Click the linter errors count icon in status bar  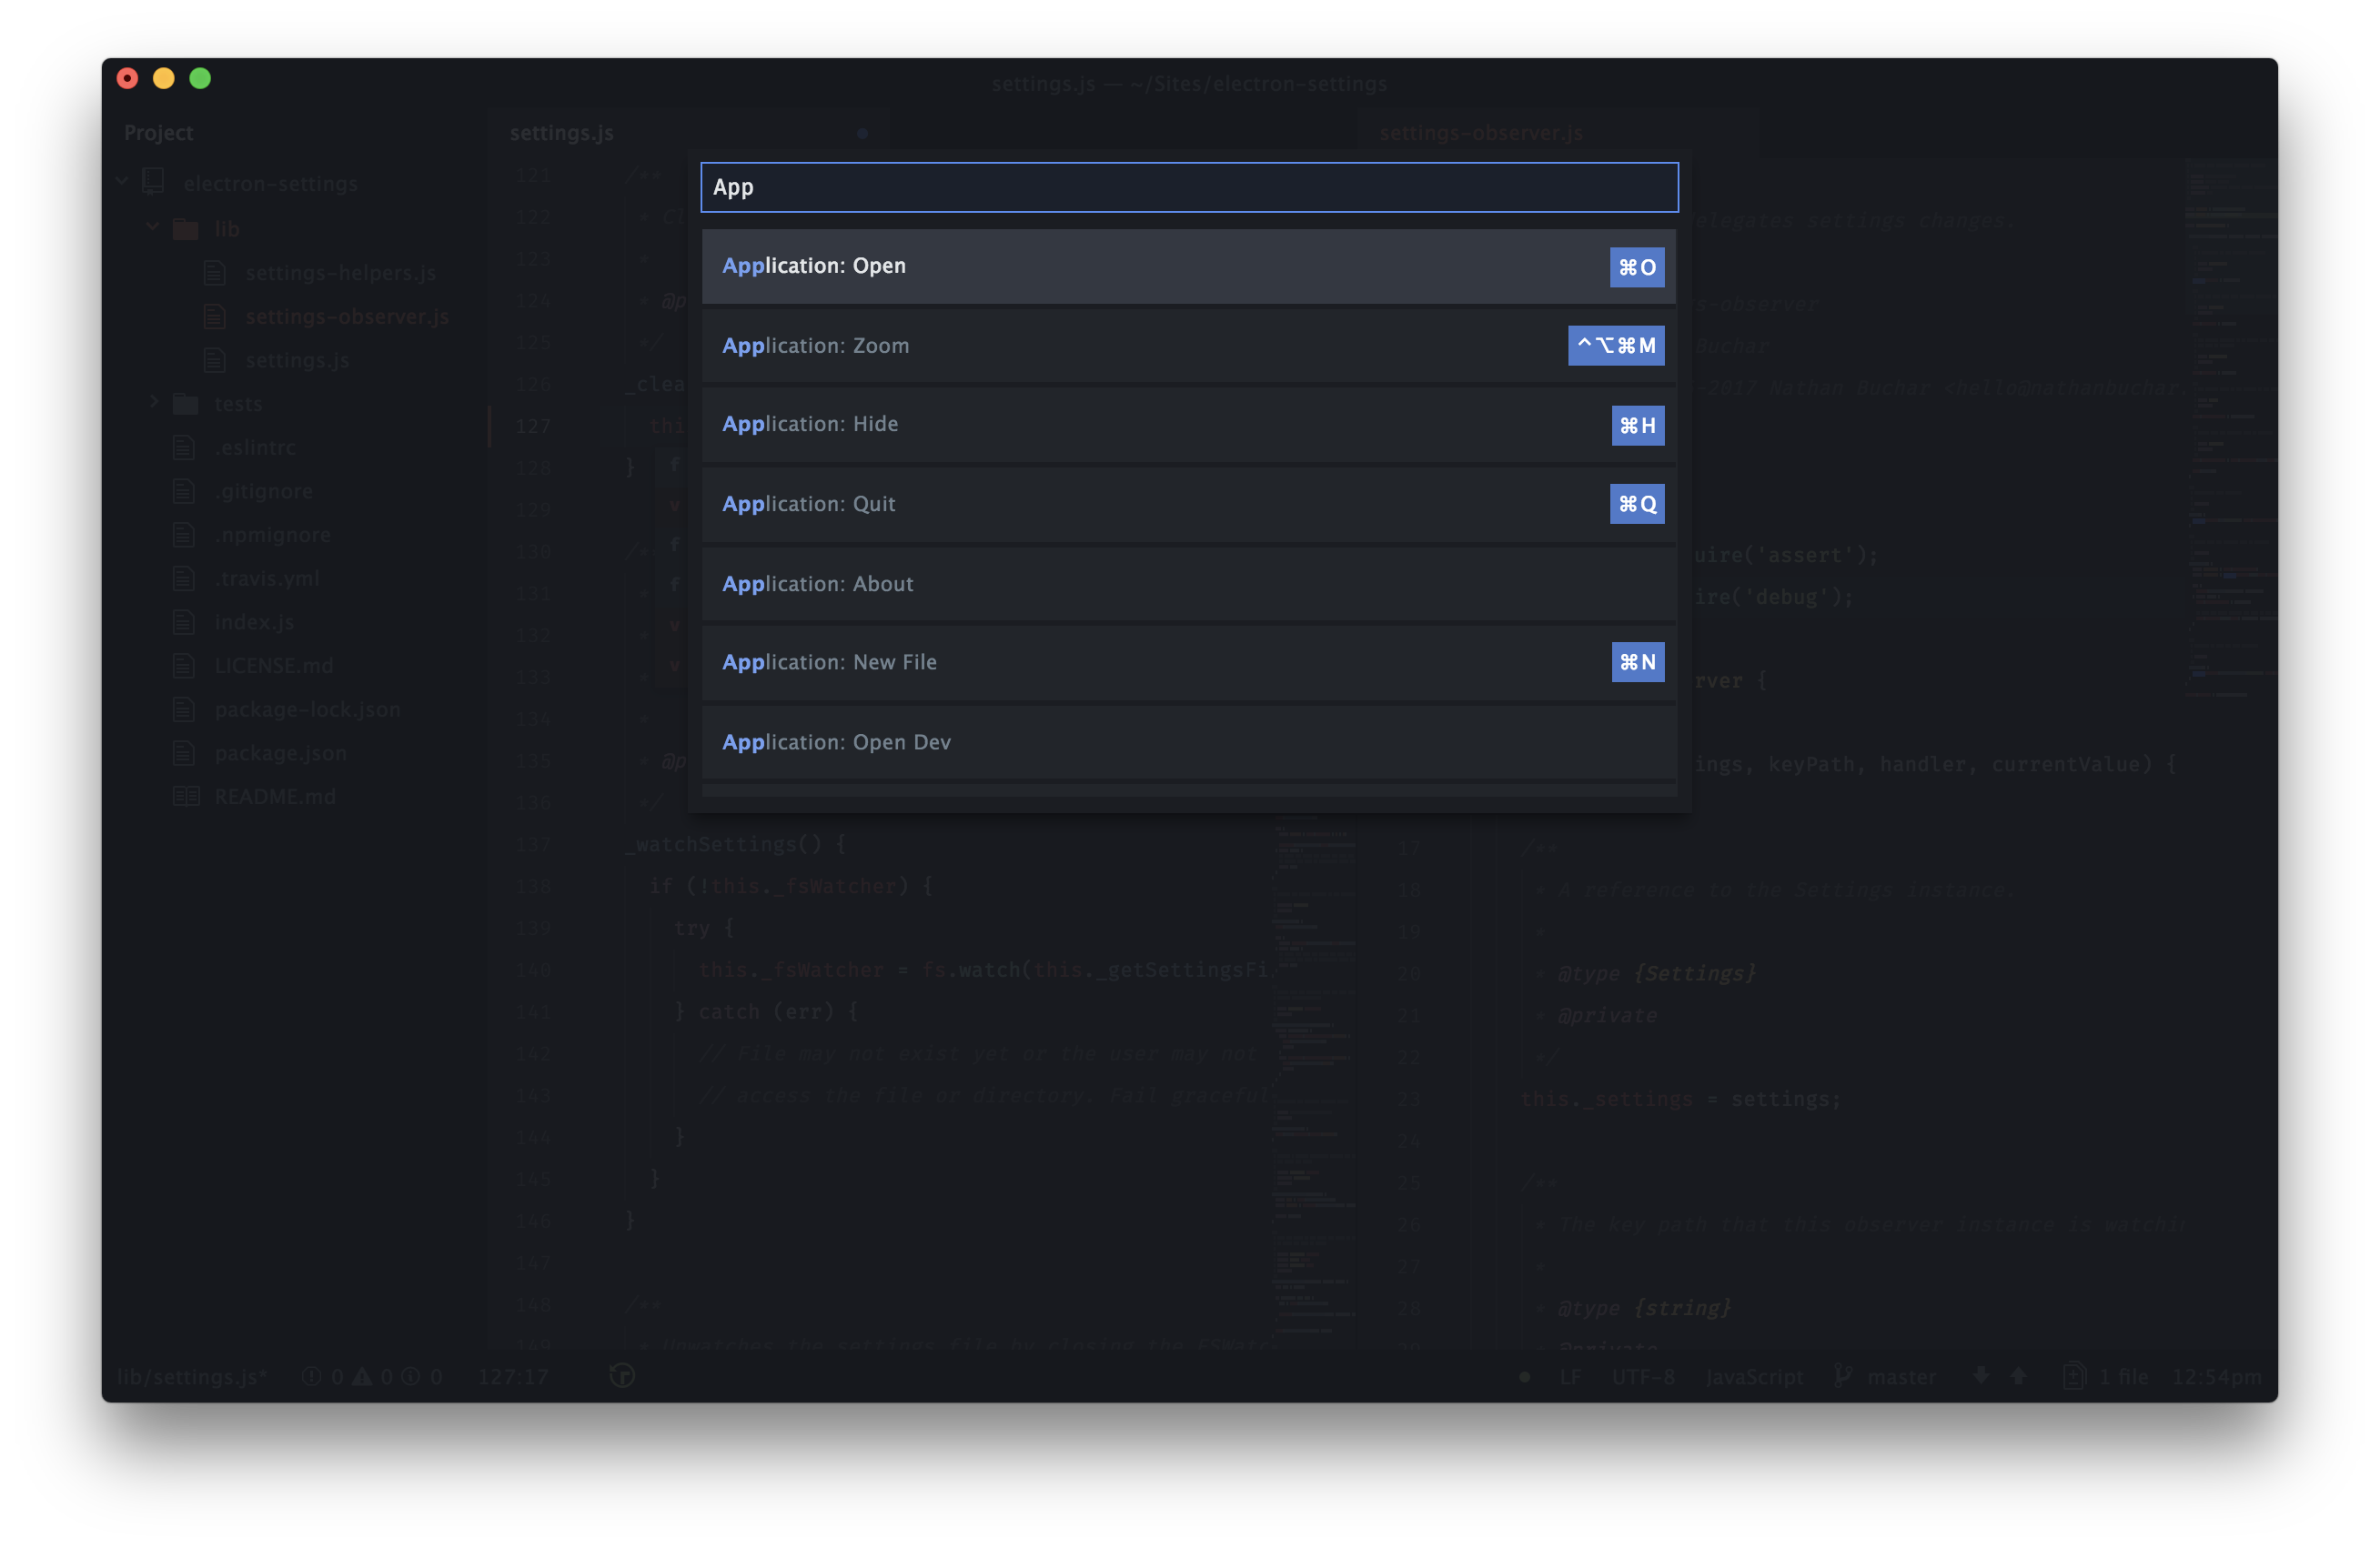(311, 1376)
